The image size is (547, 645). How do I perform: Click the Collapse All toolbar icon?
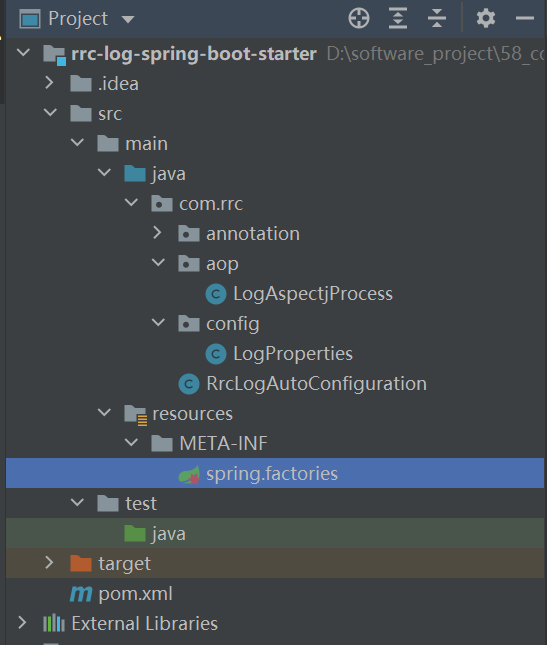(437, 19)
